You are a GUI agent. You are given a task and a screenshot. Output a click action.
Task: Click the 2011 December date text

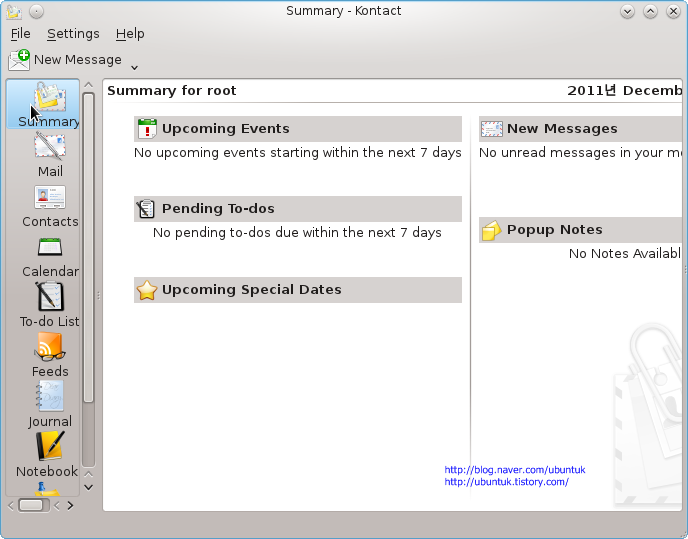tap(624, 91)
